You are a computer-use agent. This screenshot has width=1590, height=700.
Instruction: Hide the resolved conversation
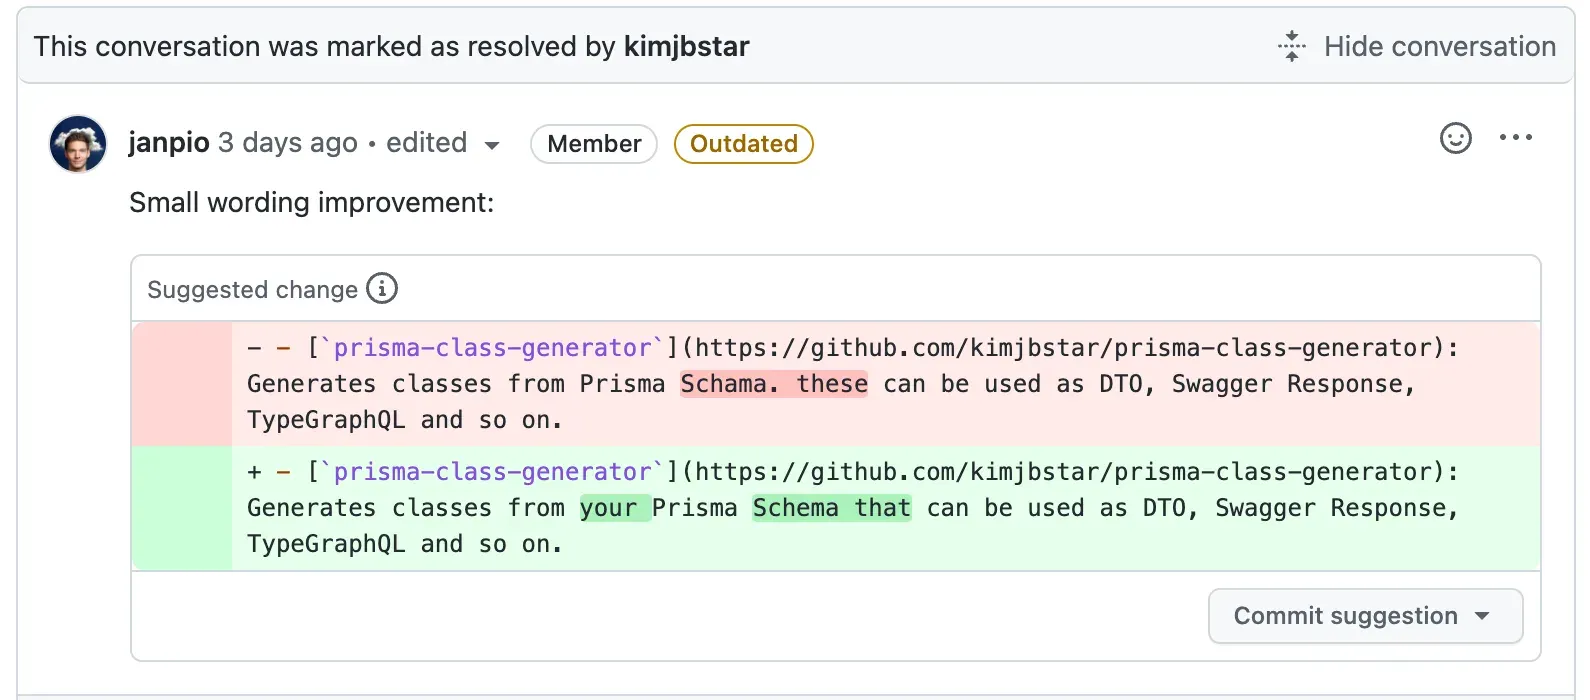1417,46
